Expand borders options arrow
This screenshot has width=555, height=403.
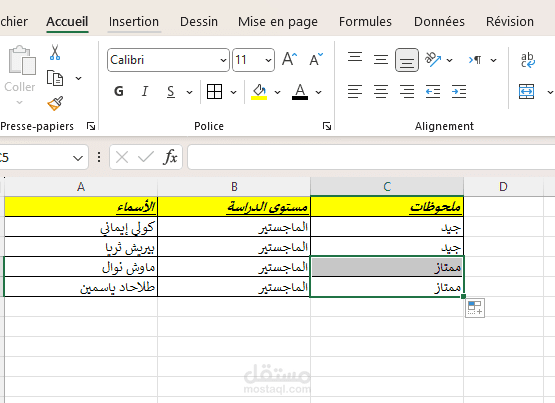(x=234, y=92)
